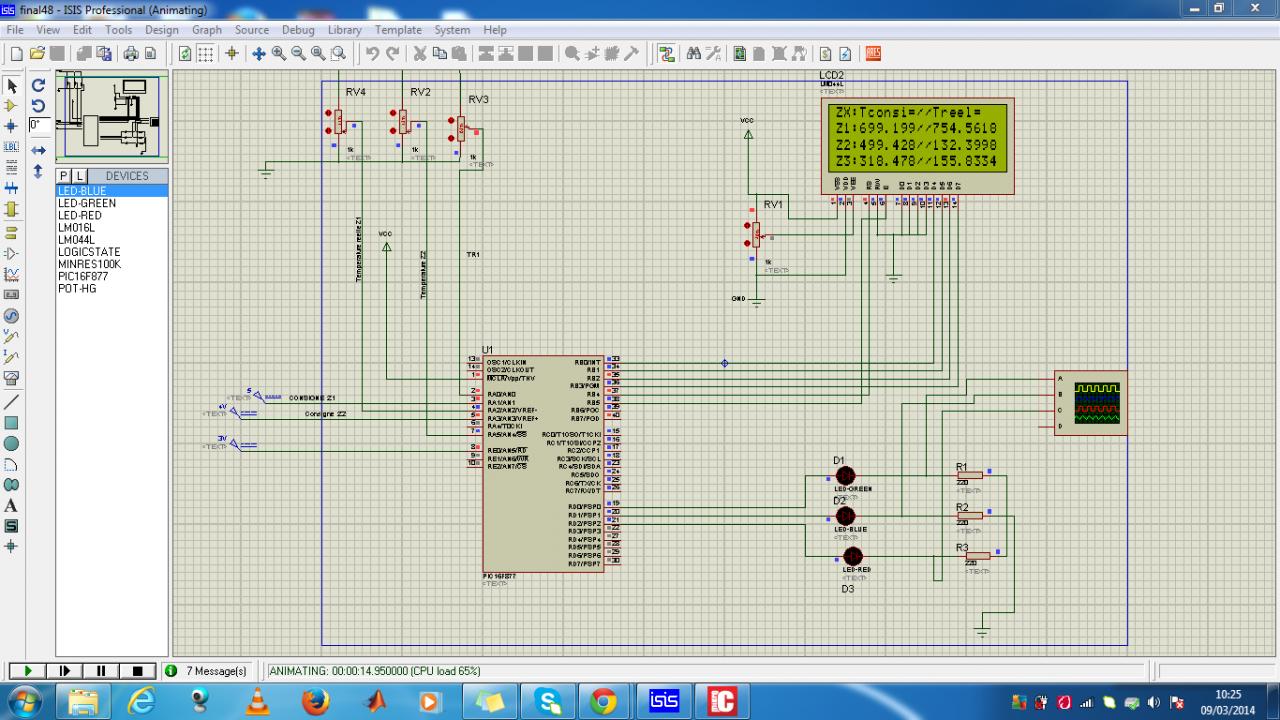1280x720 pixels.
Task: Open the Template menu
Action: pyautogui.click(x=398, y=30)
